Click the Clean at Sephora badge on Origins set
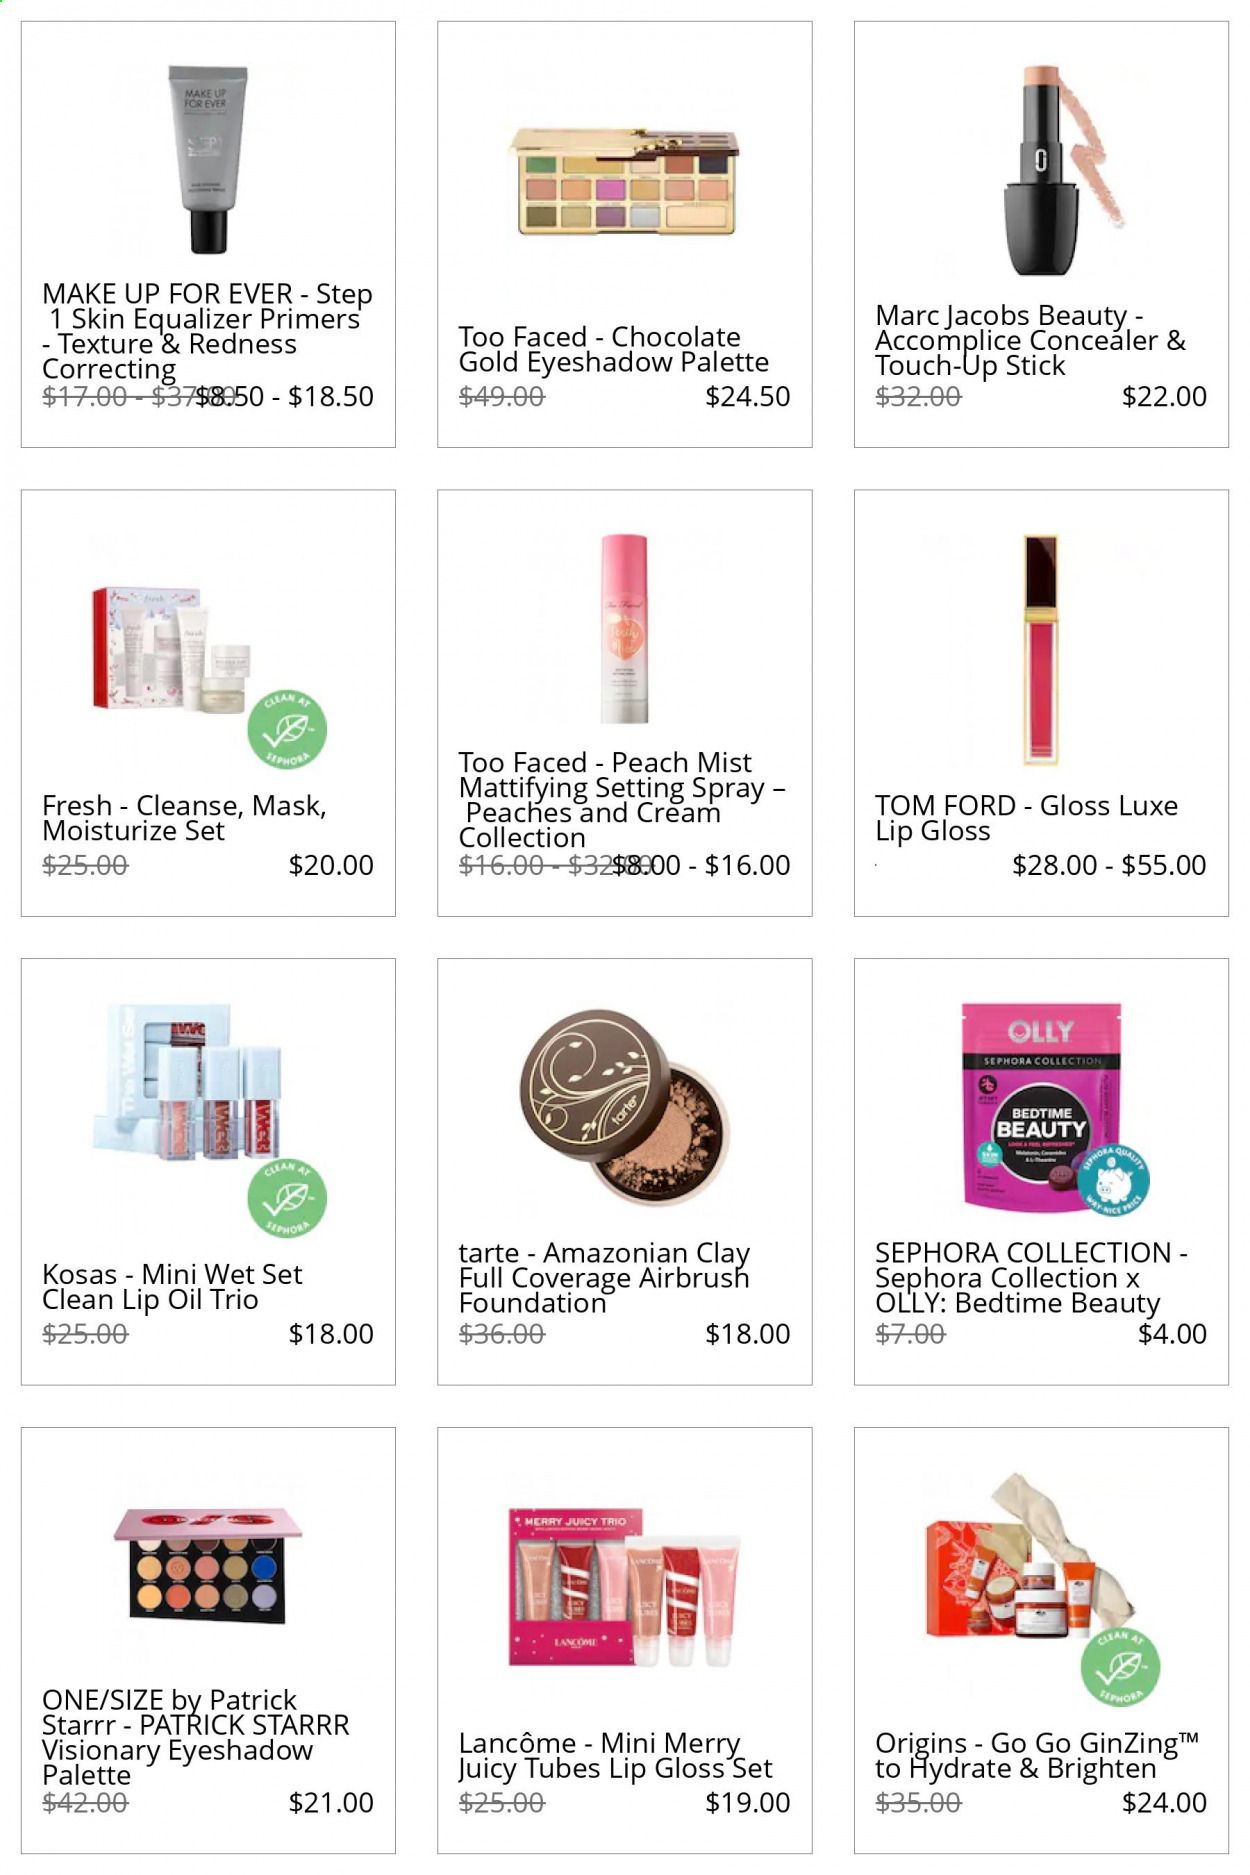This screenshot has height=1875, width=1250. [1120, 1667]
